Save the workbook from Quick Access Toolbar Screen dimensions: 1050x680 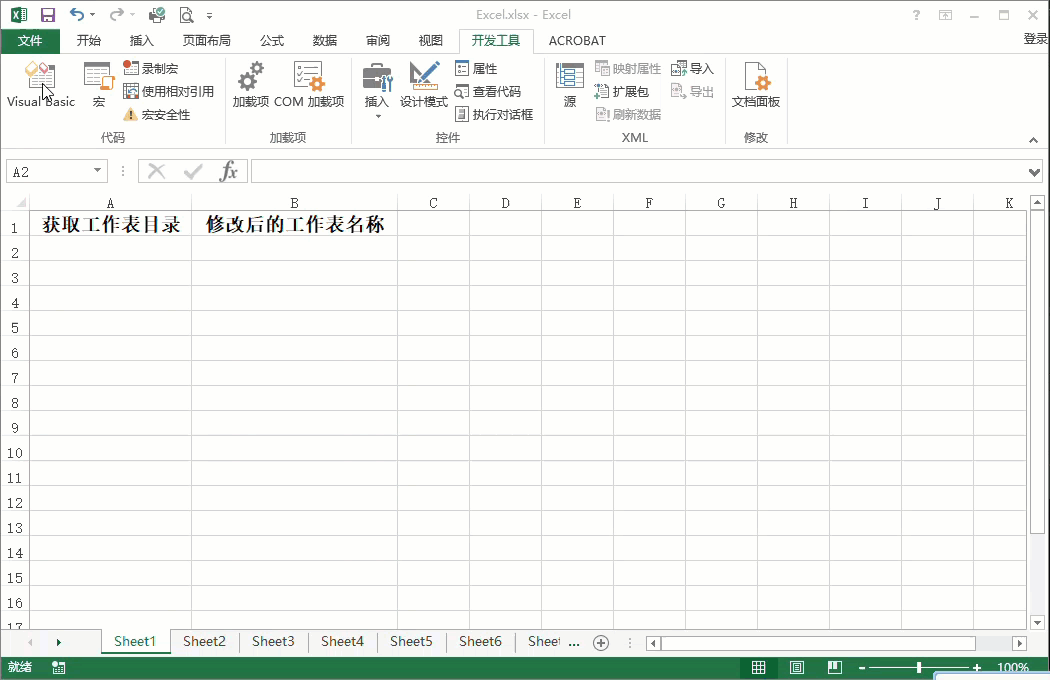pos(48,15)
